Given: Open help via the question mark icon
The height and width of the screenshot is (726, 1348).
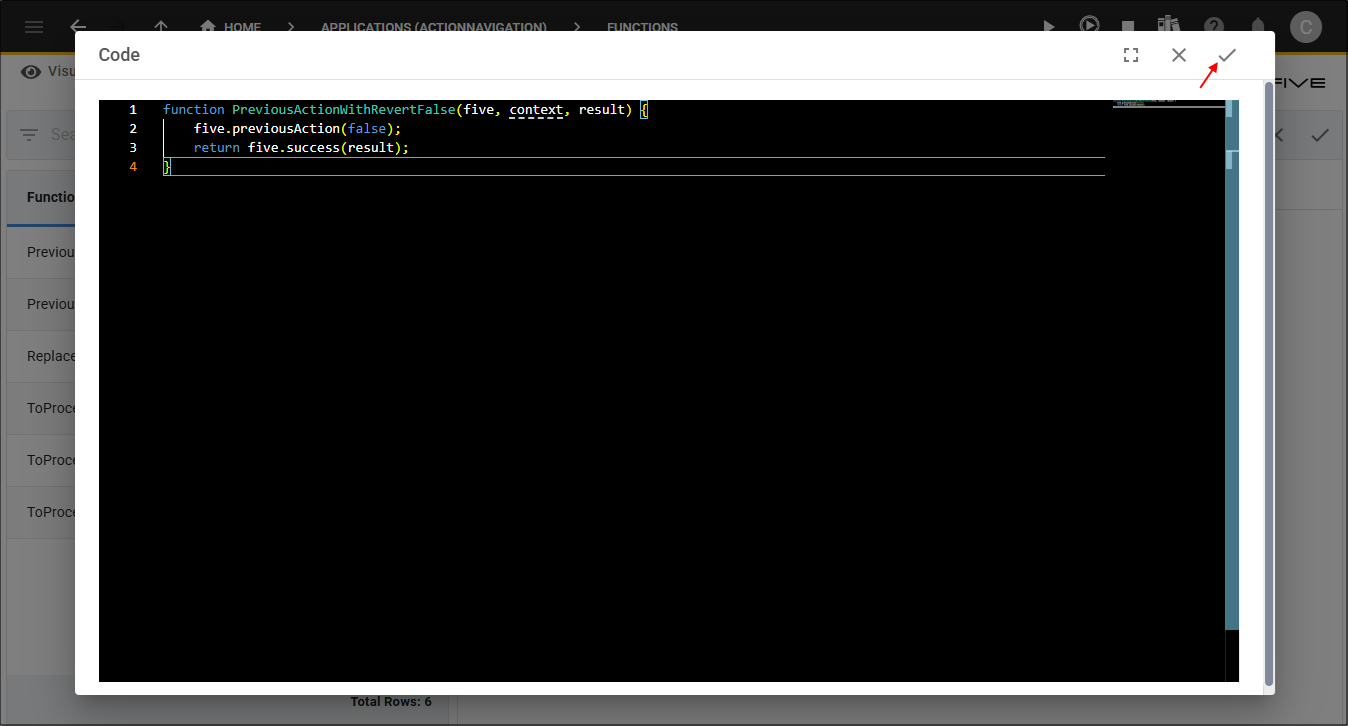Looking at the screenshot, I should 1213,27.
